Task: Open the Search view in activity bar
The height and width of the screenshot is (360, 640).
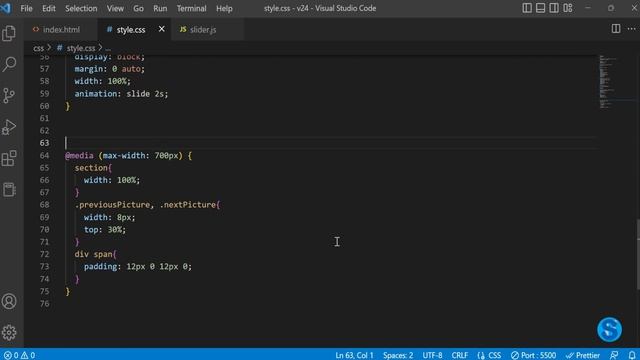Action: point(9,64)
